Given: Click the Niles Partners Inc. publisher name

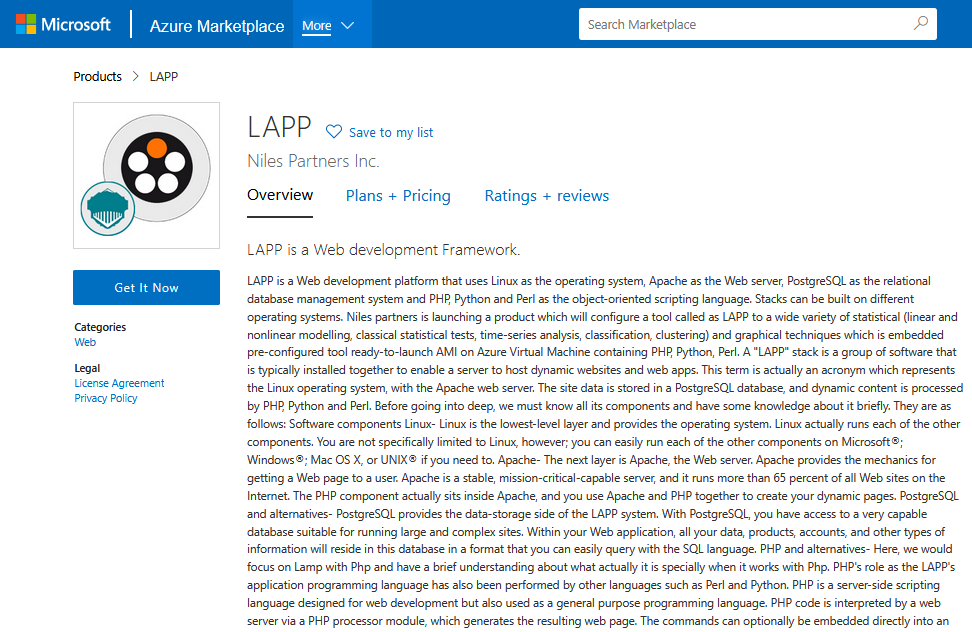Looking at the screenshot, I should point(313,161).
